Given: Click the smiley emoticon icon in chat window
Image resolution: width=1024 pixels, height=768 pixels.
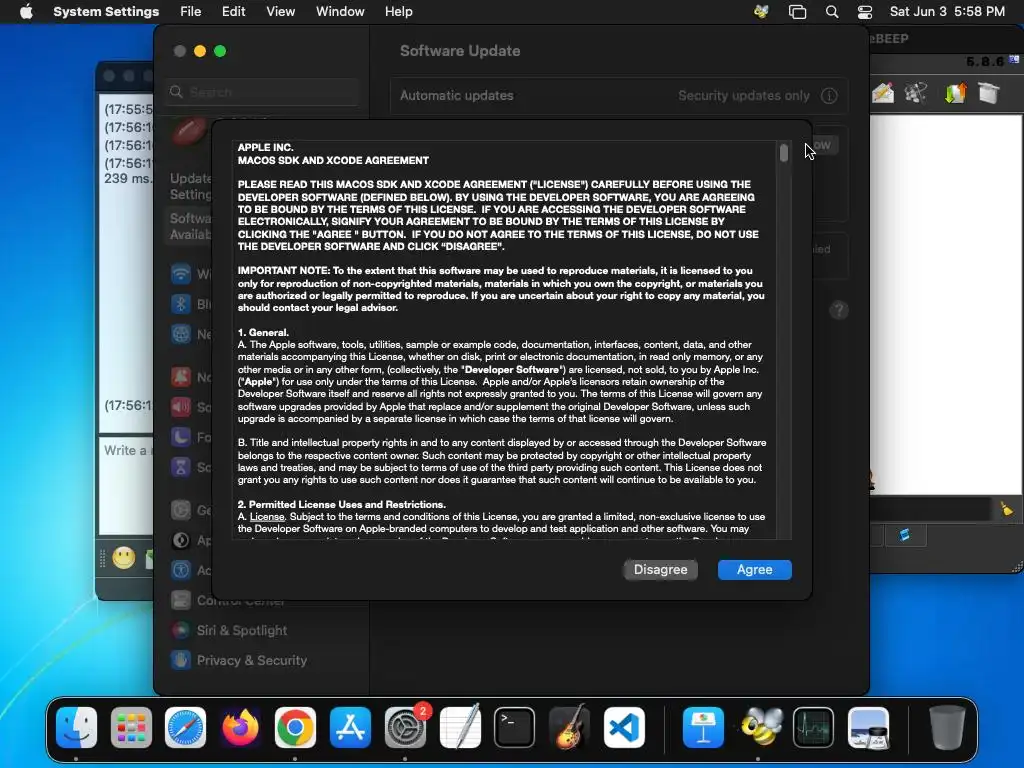Looking at the screenshot, I should [x=123, y=557].
